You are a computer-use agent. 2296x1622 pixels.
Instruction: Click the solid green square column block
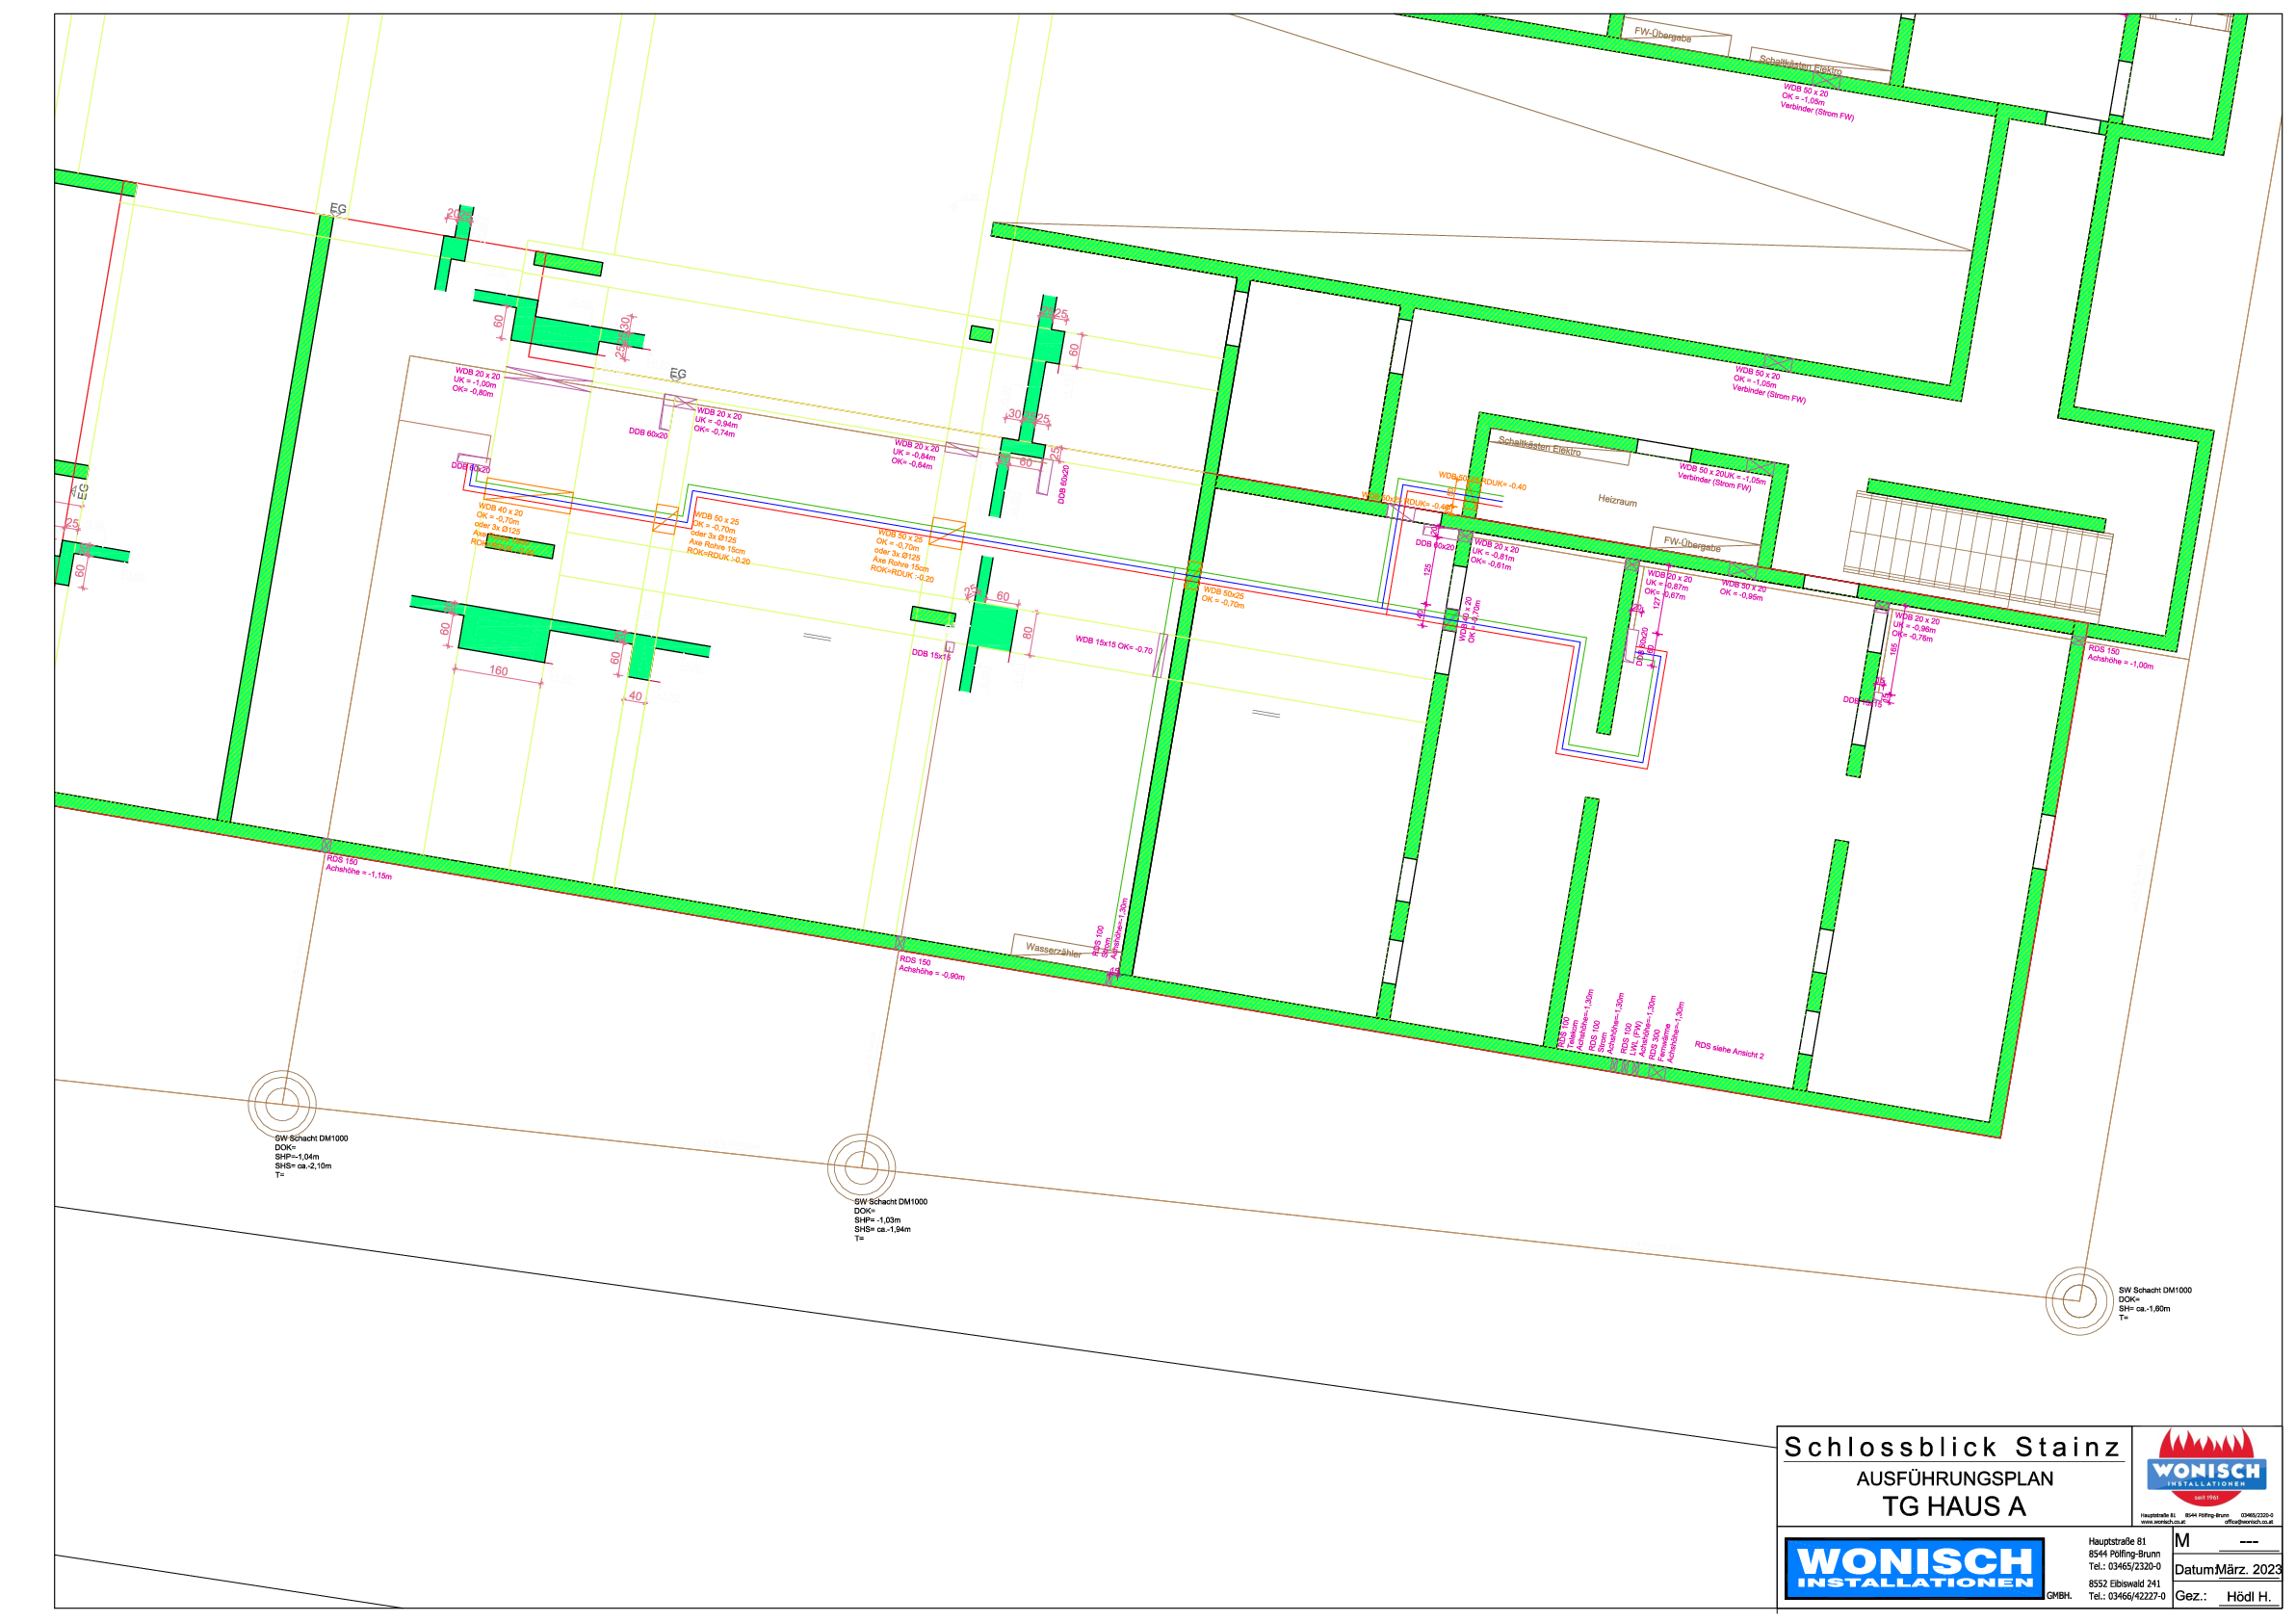pos(993,628)
